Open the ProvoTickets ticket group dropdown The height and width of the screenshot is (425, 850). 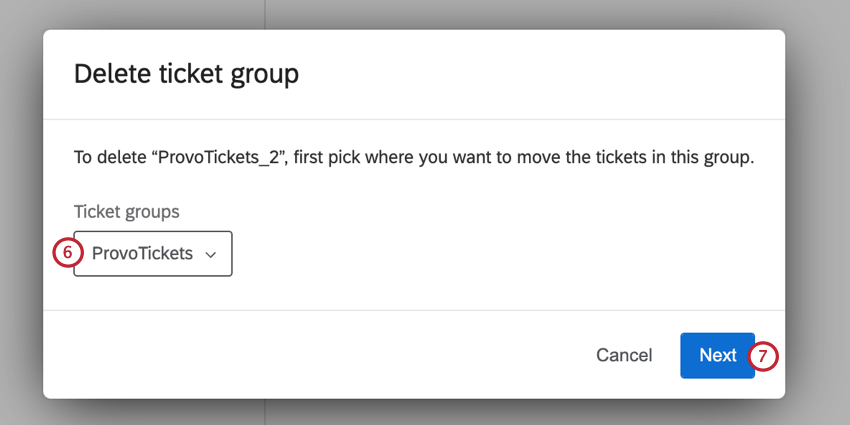153,254
